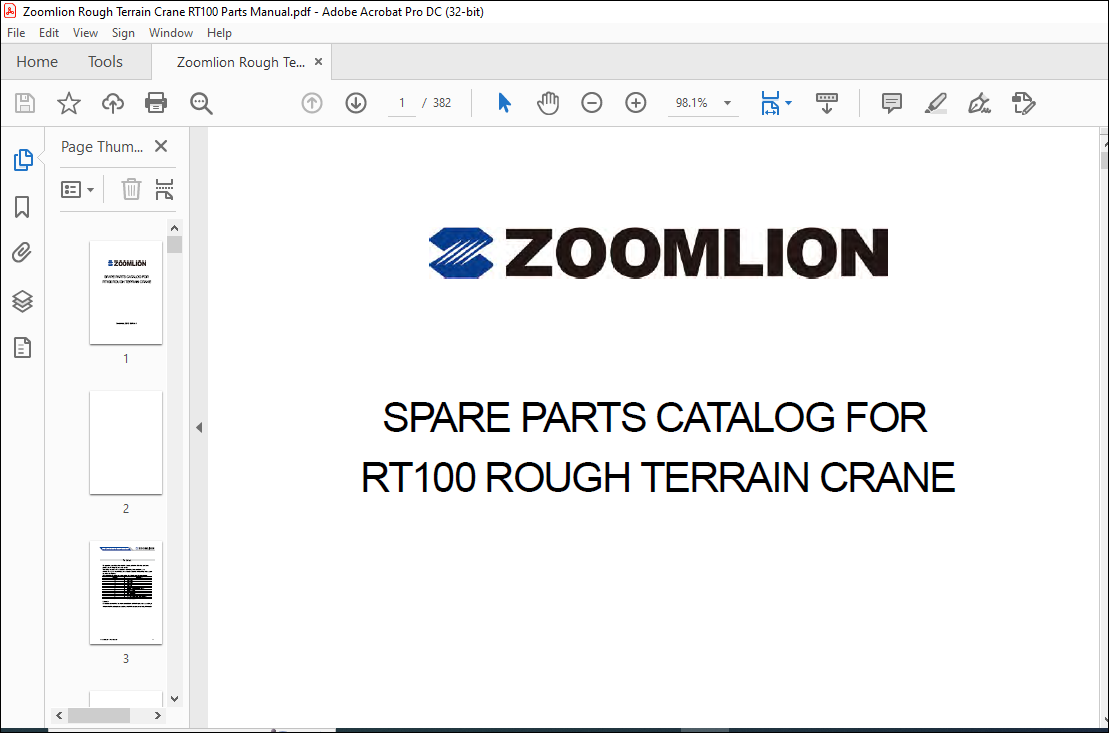Open the Sign document pen tool

pyautogui.click(x=980, y=103)
